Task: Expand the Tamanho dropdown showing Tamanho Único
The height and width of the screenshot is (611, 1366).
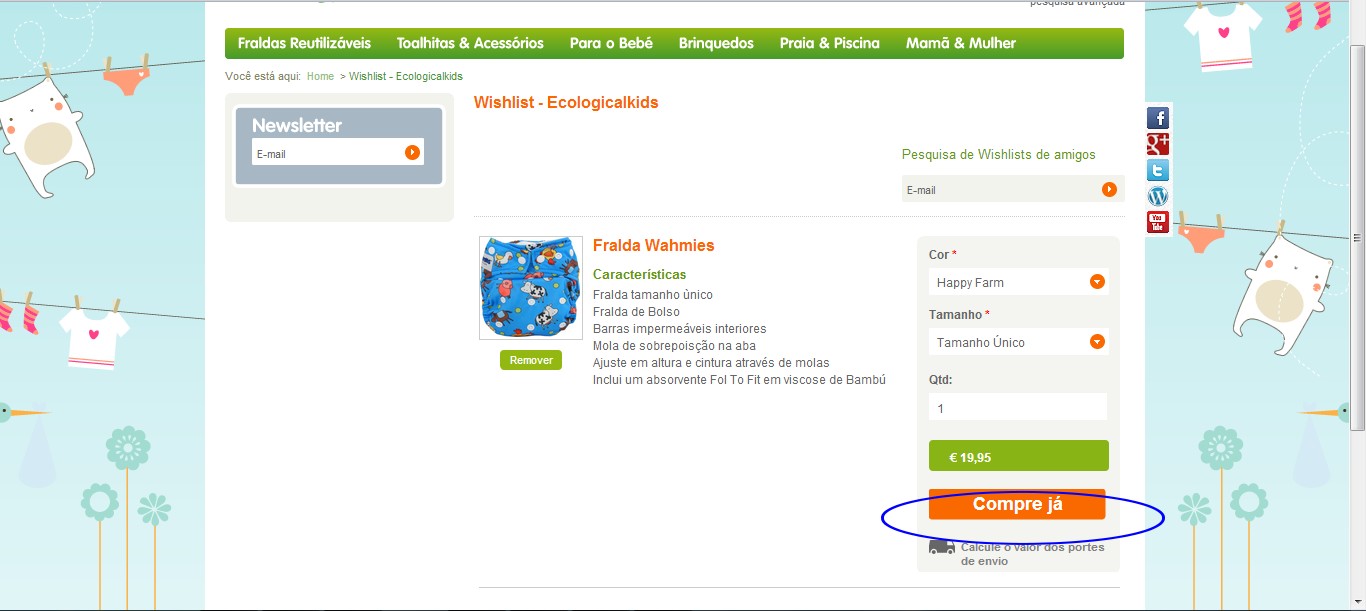Action: (x=1018, y=342)
